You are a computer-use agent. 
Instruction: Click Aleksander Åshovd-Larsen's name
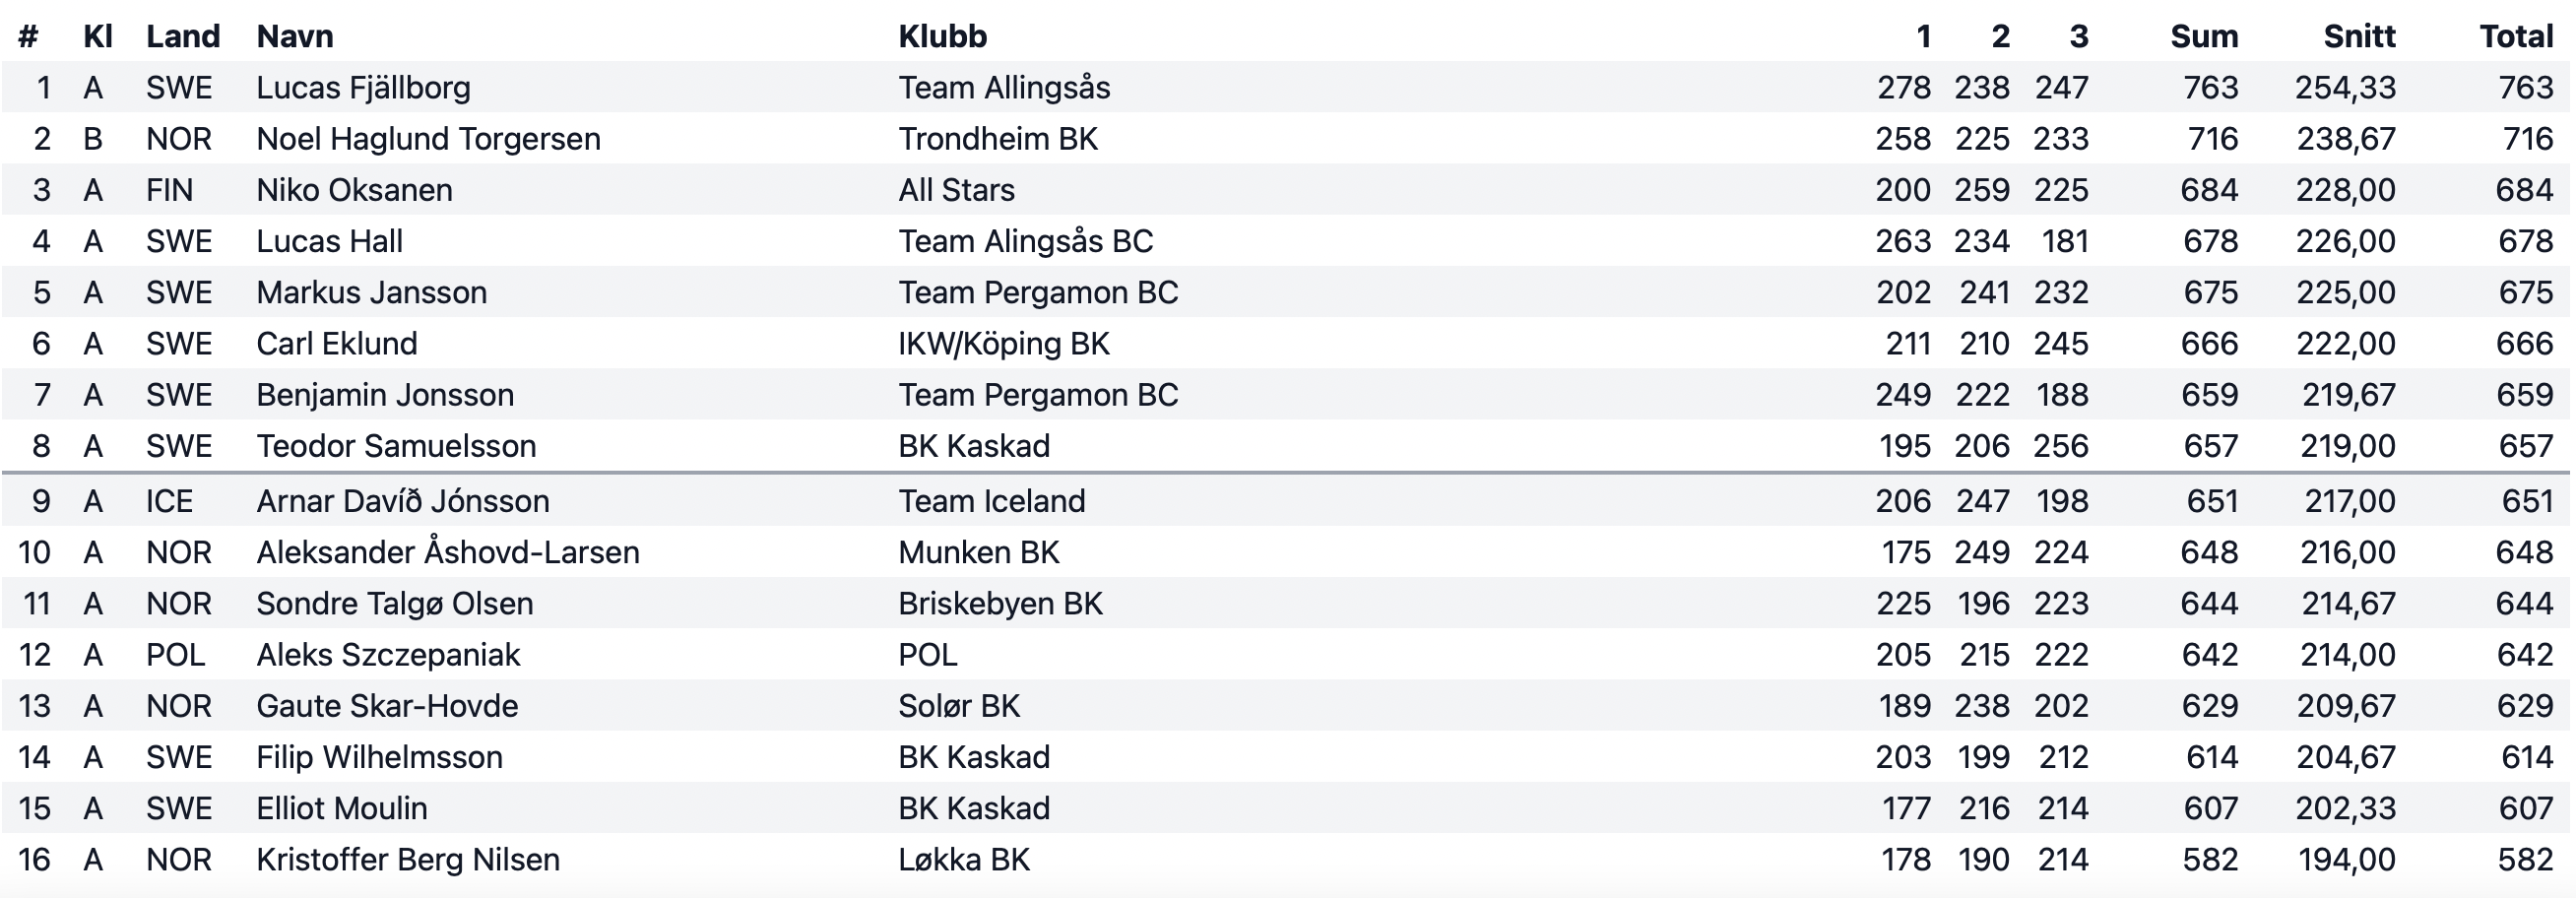[x=448, y=552]
